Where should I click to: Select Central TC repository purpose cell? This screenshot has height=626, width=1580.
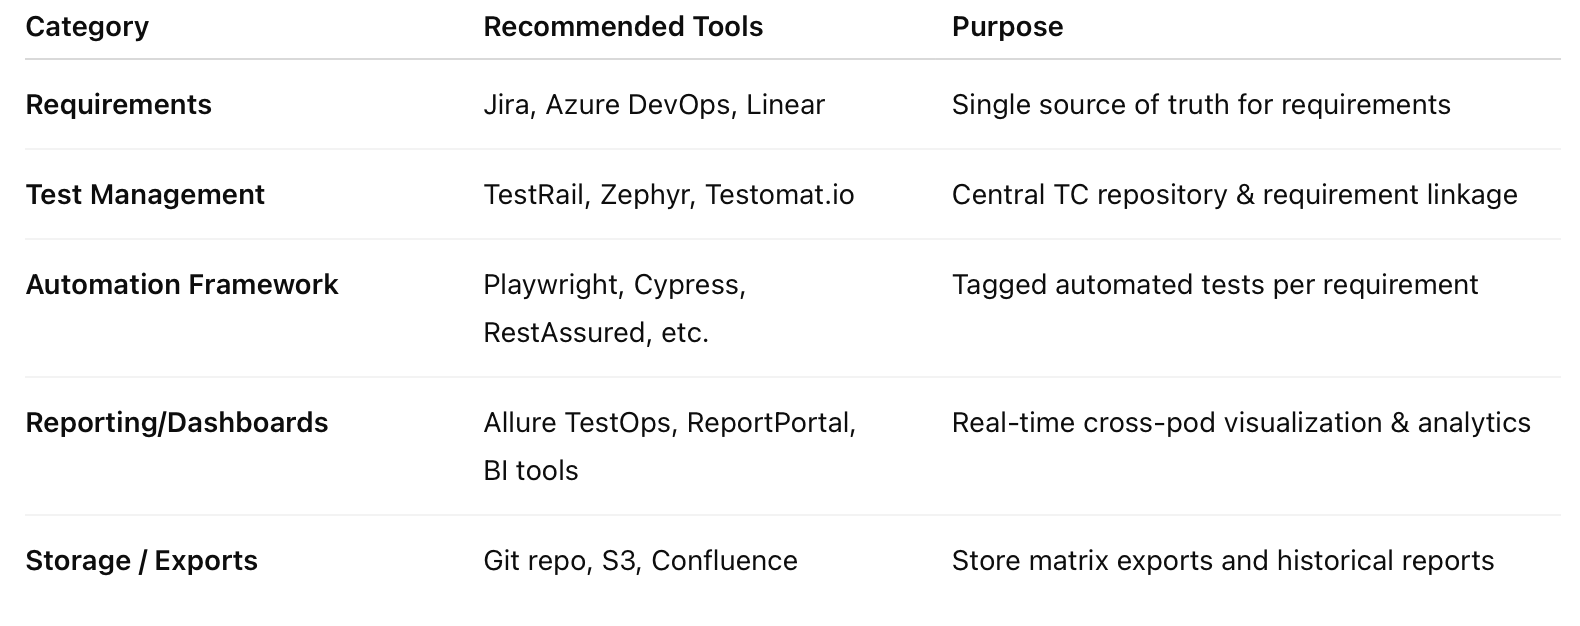tap(1234, 195)
